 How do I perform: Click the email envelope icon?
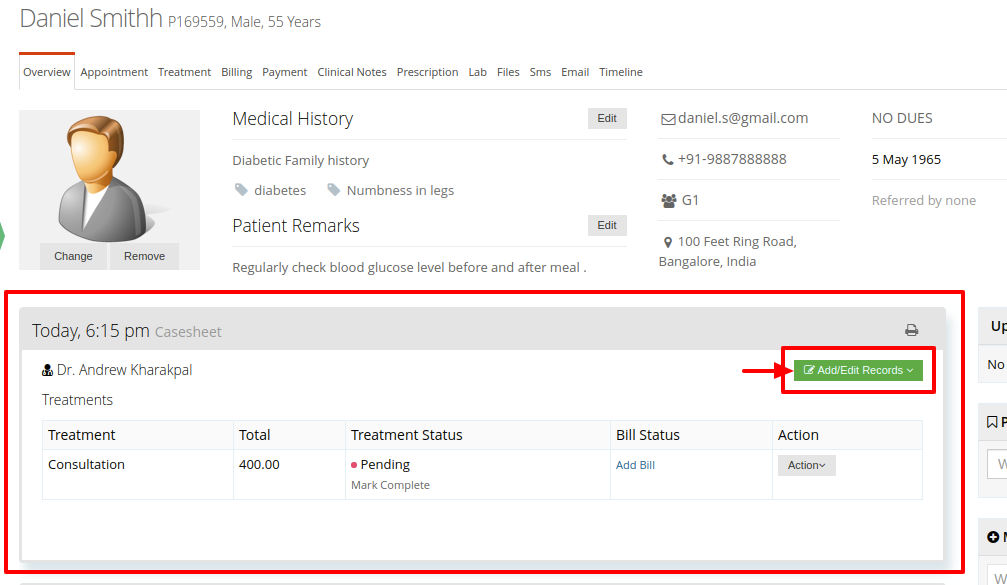668,119
